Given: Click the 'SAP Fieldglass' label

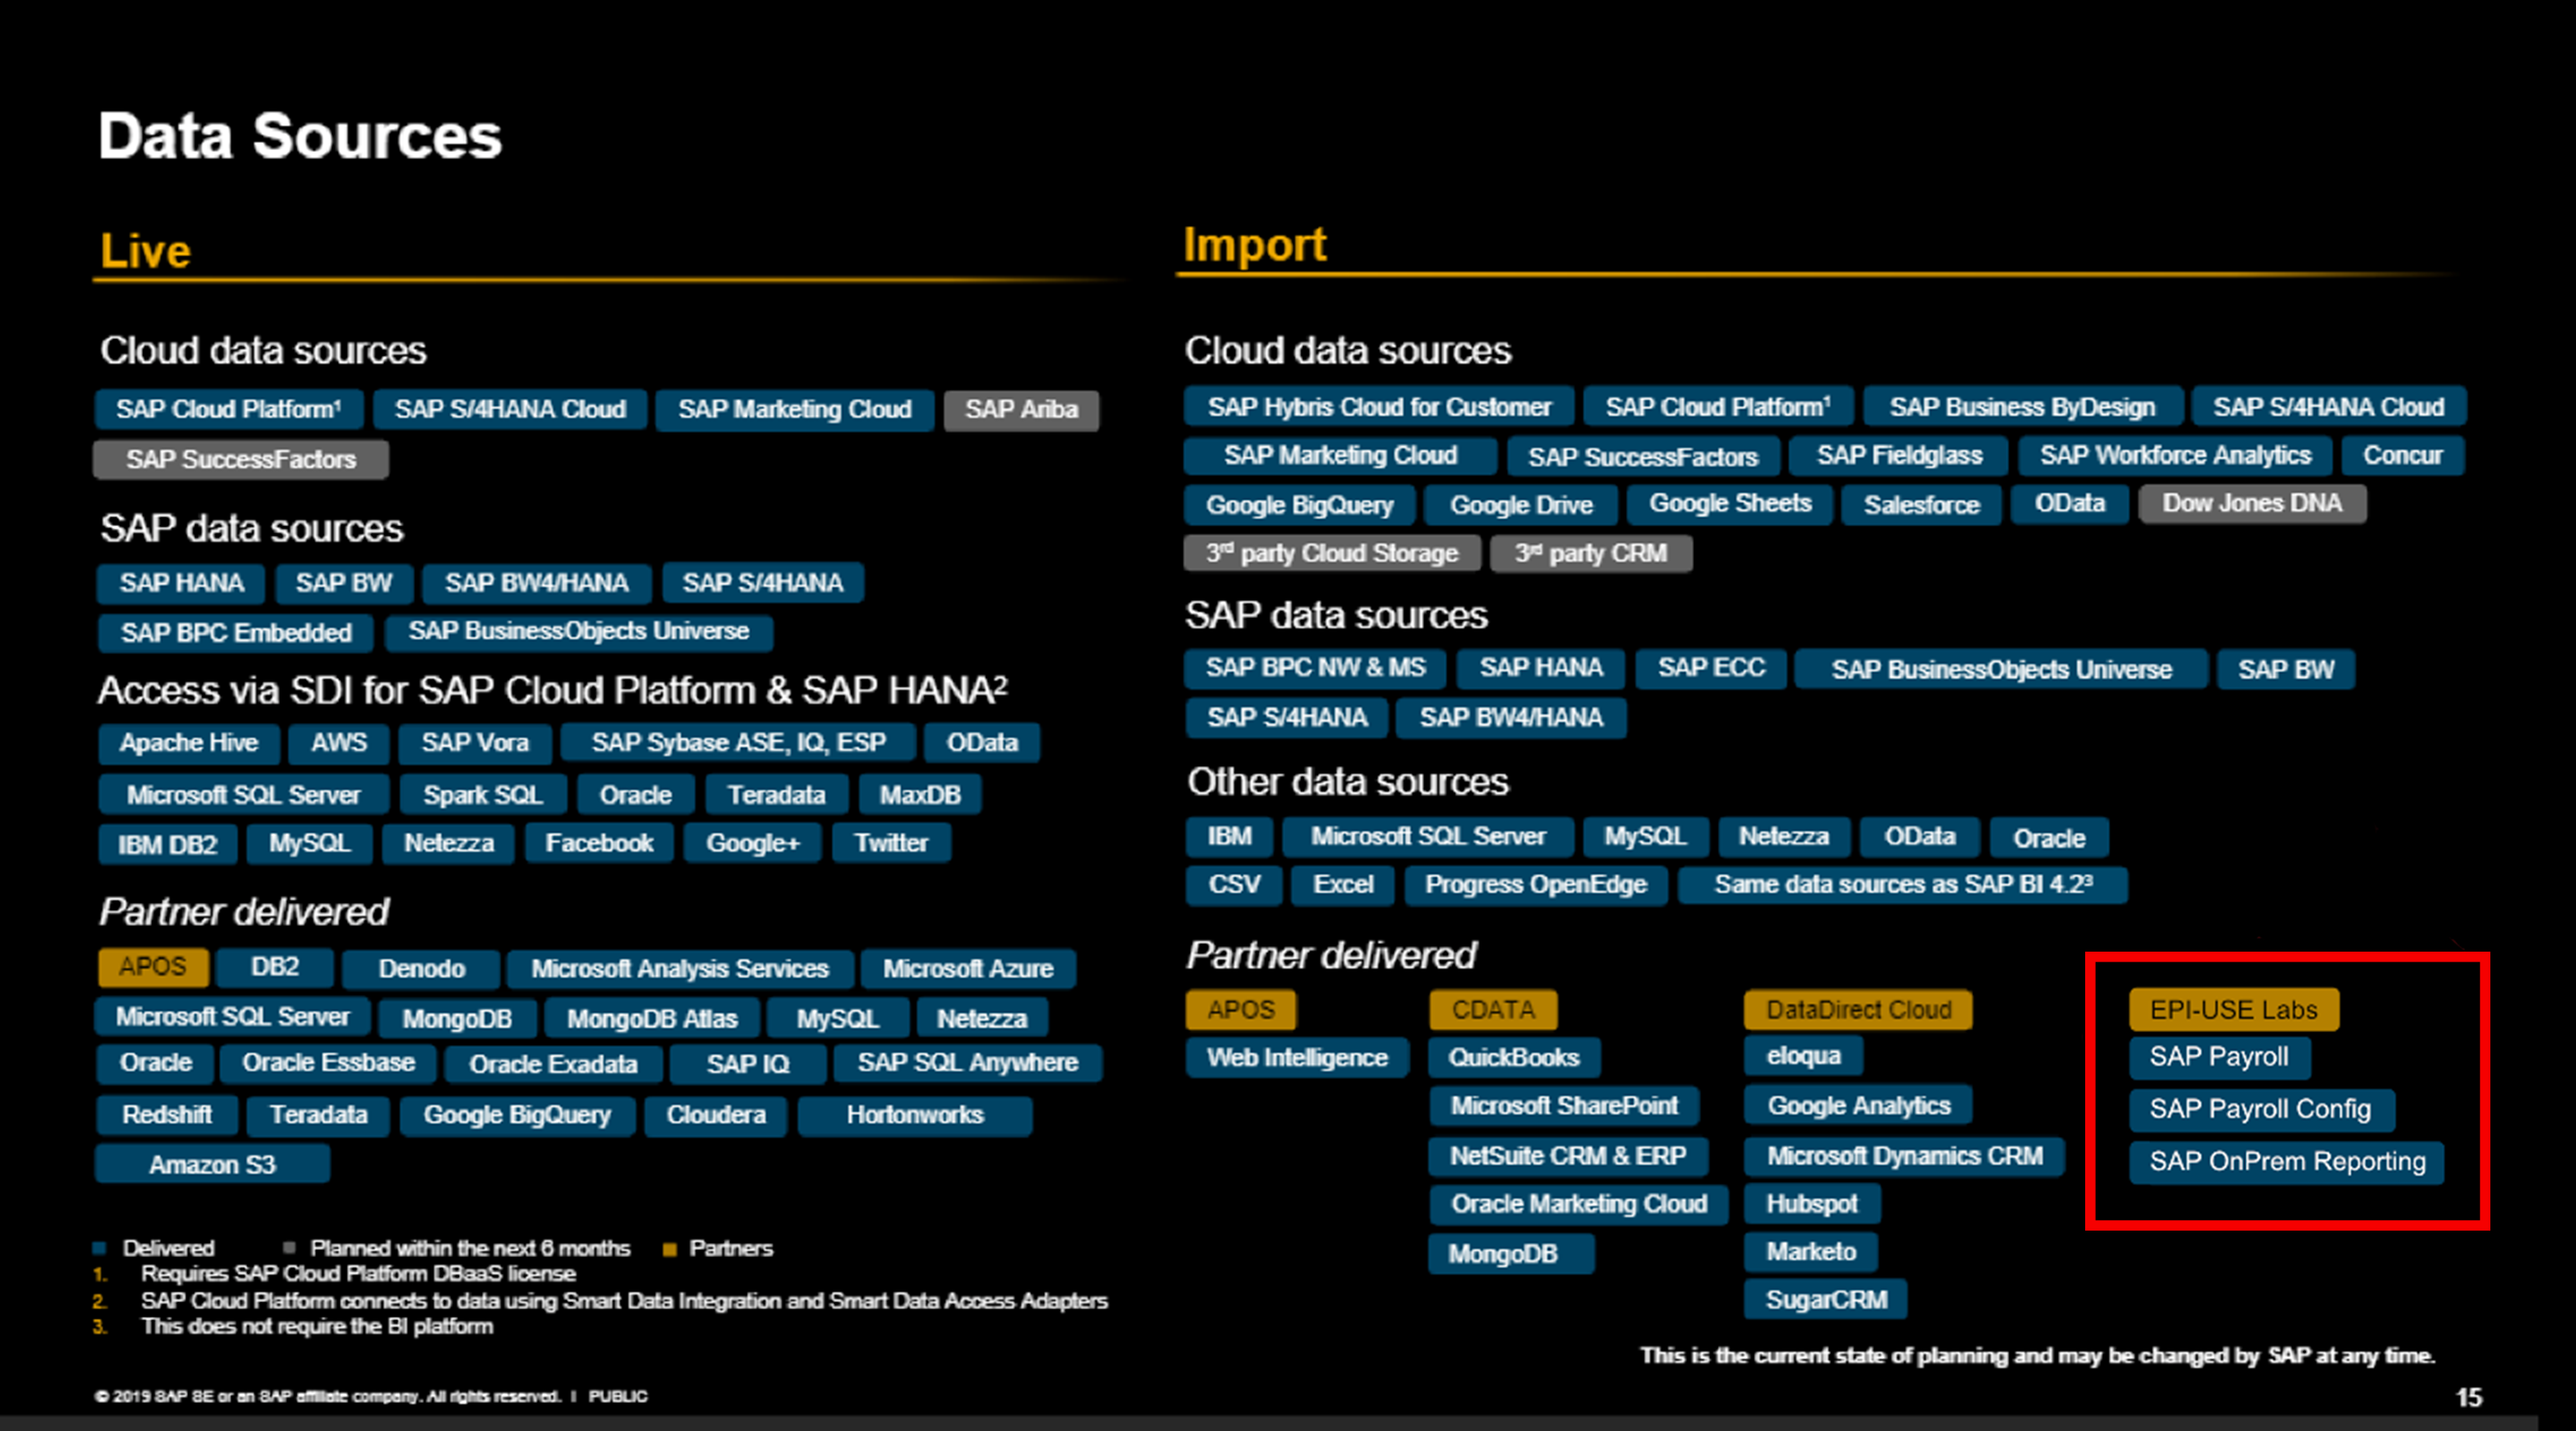Looking at the screenshot, I should click(1899, 456).
